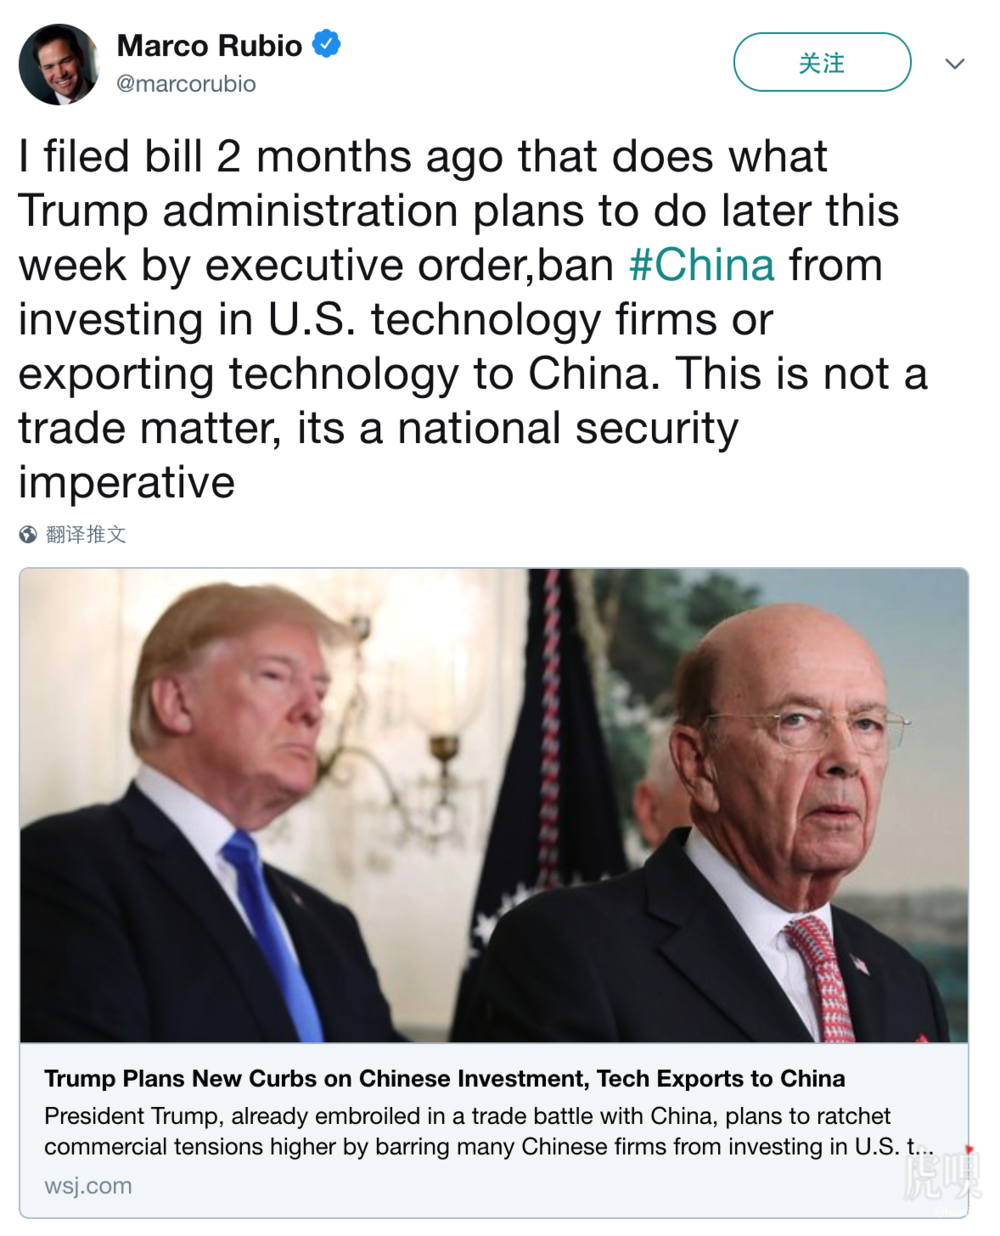Open the @marcorubio handle link
Image resolution: width=1000 pixels, height=1236 pixels.
(186, 84)
